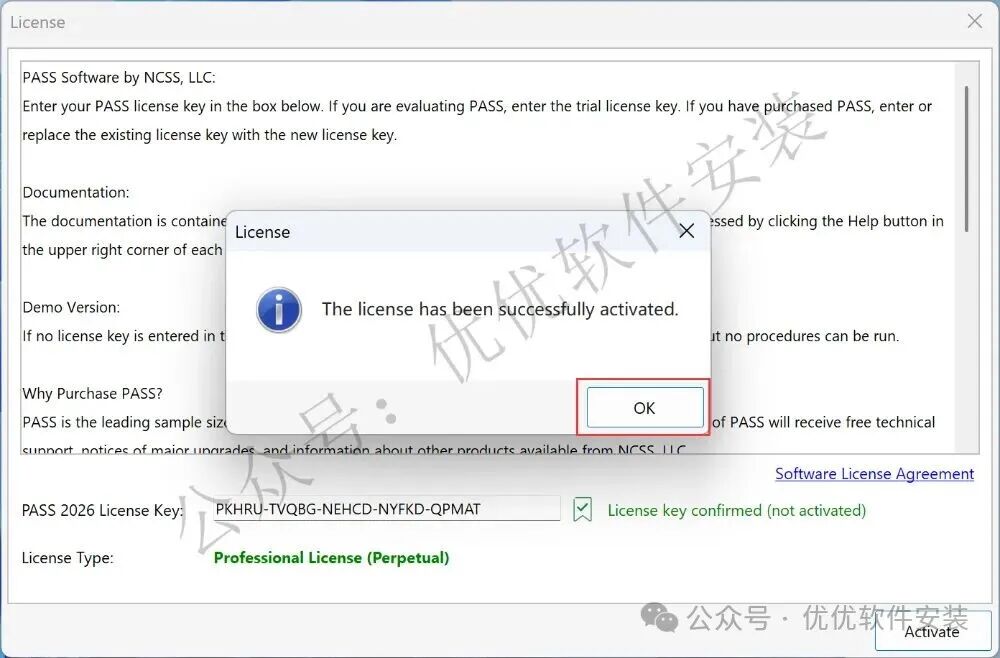The width and height of the screenshot is (1000, 658).
Task: Click the WeChat logo in the watermark
Action: [659, 617]
